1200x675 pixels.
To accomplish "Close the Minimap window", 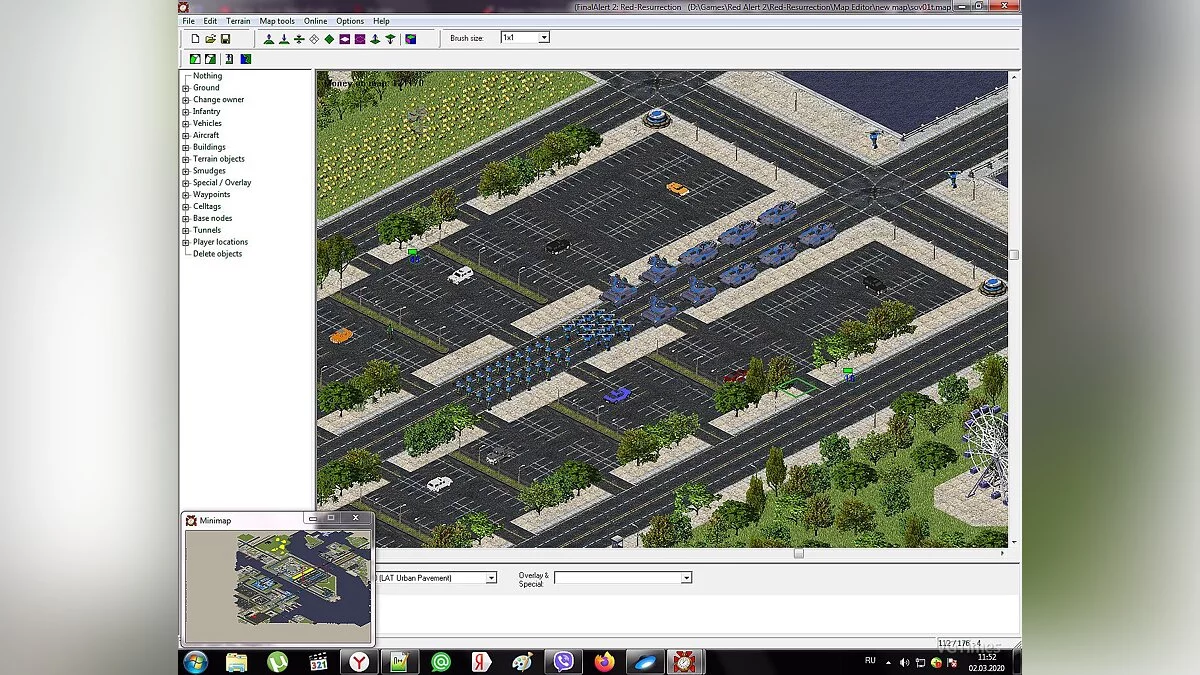I will [355, 519].
